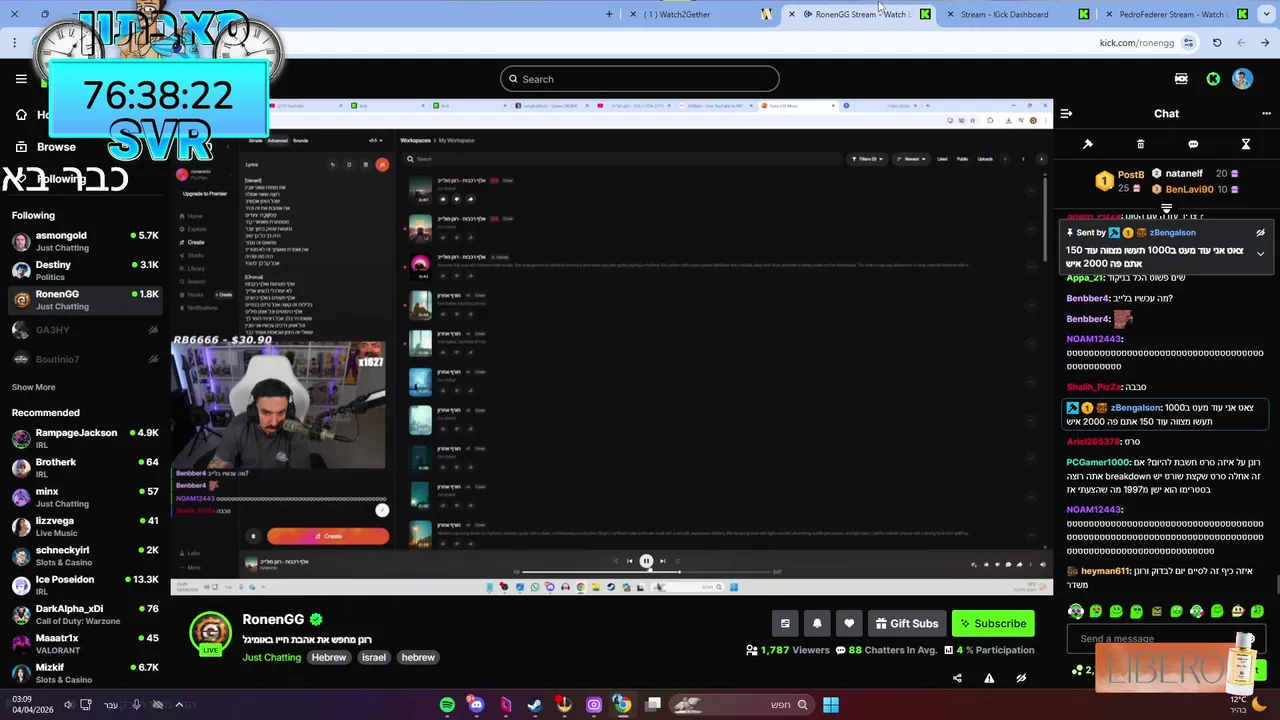Click orange Create button in stream

(x=328, y=536)
